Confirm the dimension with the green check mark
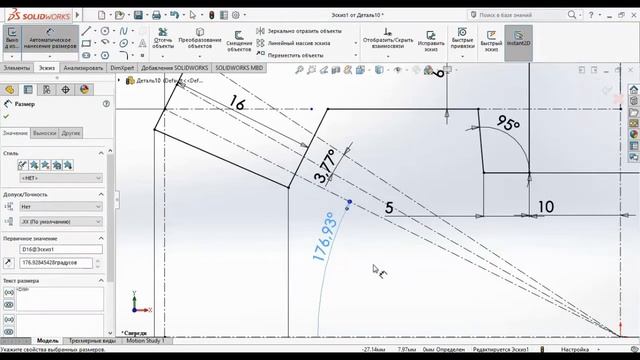The width and height of the screenshot is (640, 360). click(6, 116)
